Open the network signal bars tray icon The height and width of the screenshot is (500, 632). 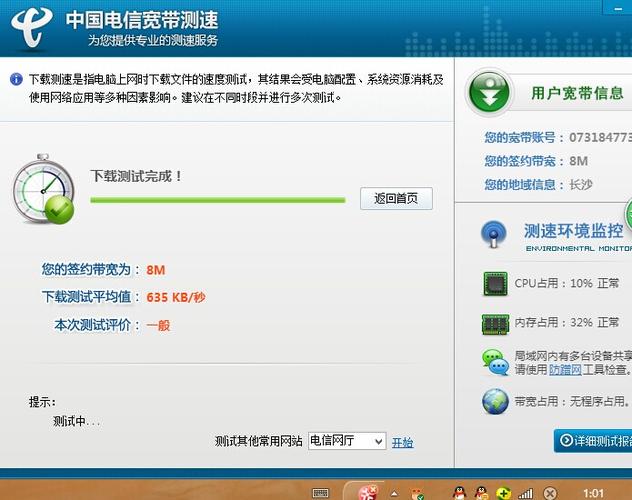[526, 493]
